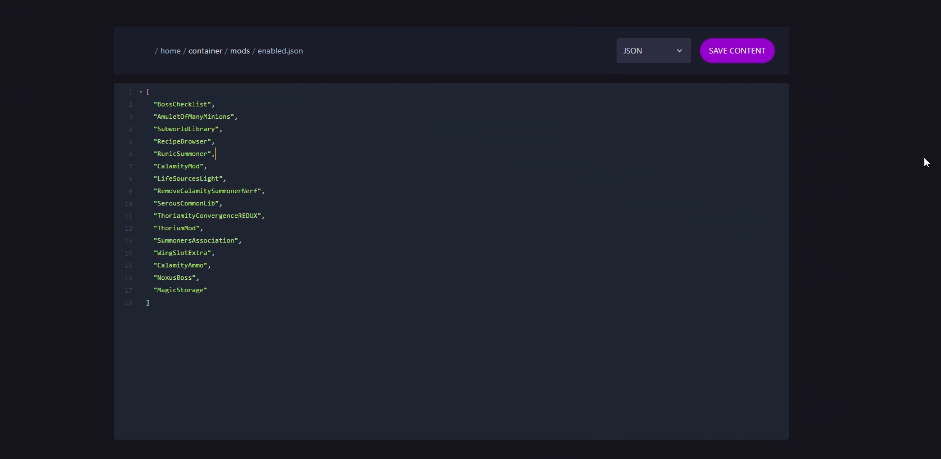
Task: Click the "BossChecklist" entry in editor
Action: [184, 104]
